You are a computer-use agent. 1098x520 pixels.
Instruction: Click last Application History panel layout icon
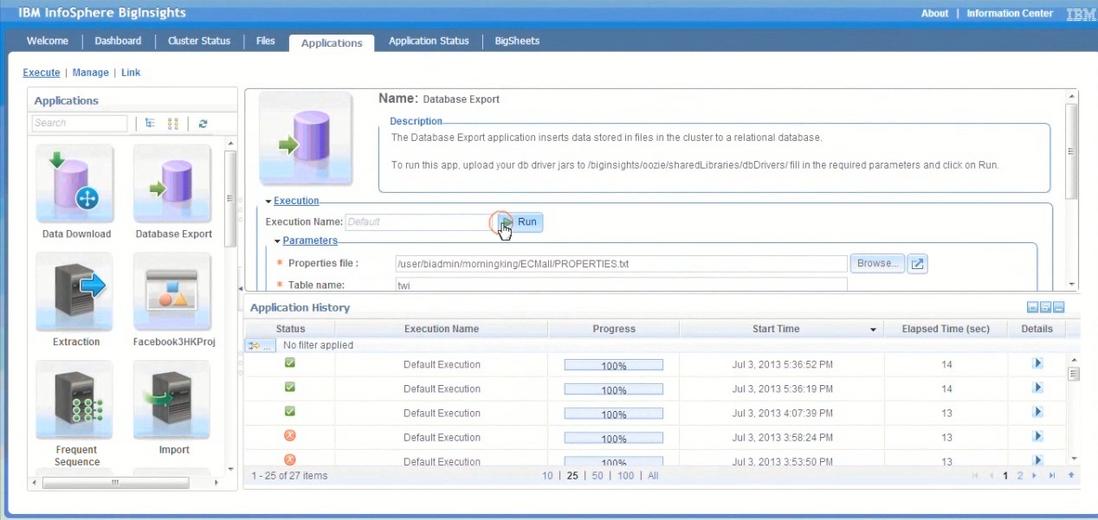tap(1059, 307)
